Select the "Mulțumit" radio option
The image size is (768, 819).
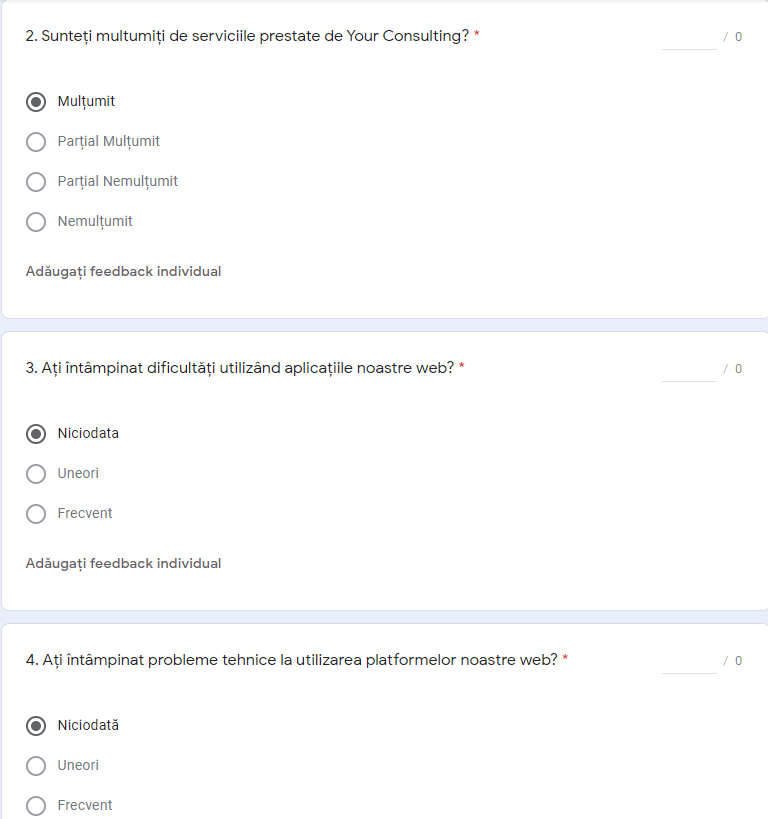36,102
